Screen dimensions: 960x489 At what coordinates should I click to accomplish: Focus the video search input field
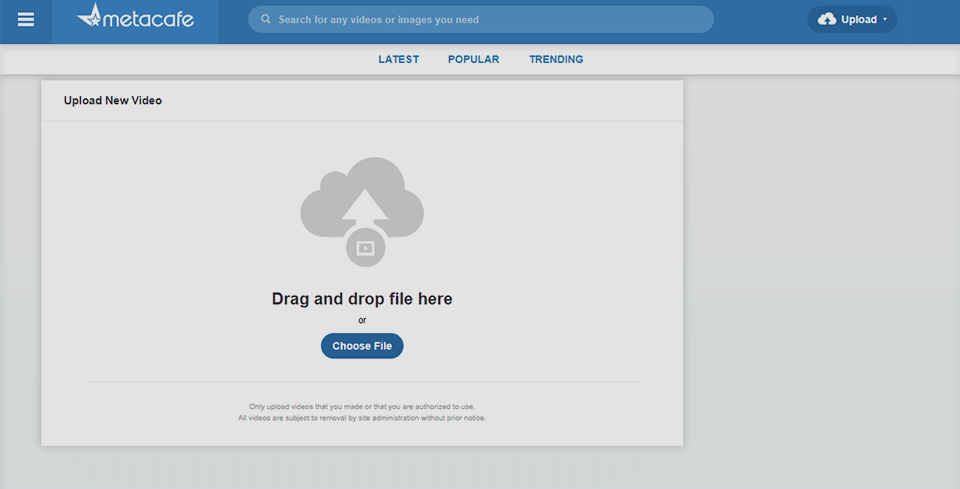click(x=490, y=19)
